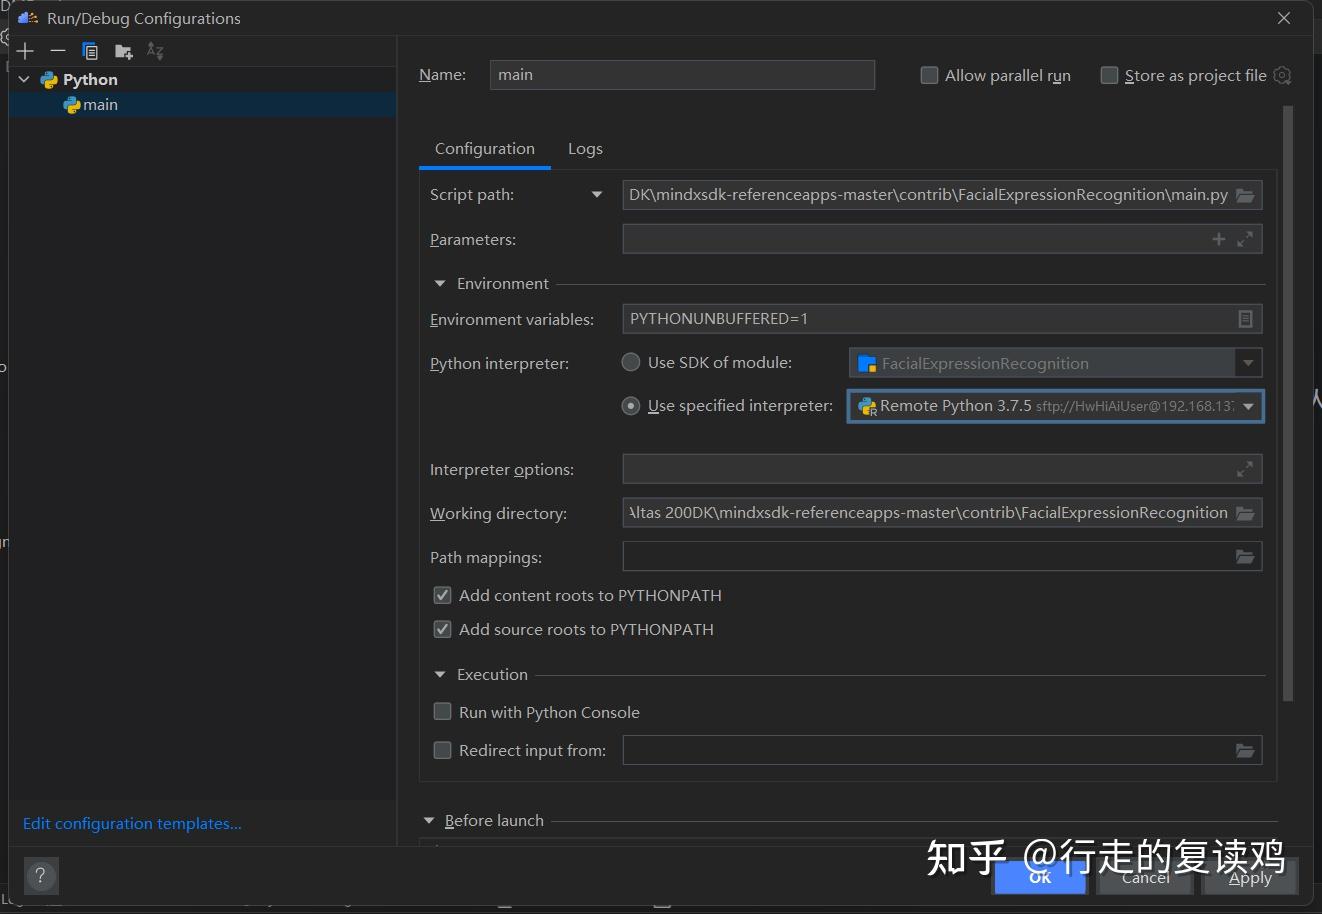The width and height of the screenshot is (1322, 914).
Task: Collapse the Before launch section
Action: 429,821
